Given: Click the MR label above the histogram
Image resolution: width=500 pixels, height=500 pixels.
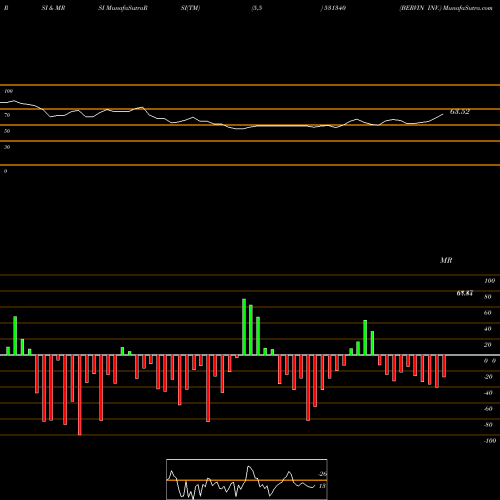Looking at the screenshot, I should pyautogui.click(x=446, y=260).
